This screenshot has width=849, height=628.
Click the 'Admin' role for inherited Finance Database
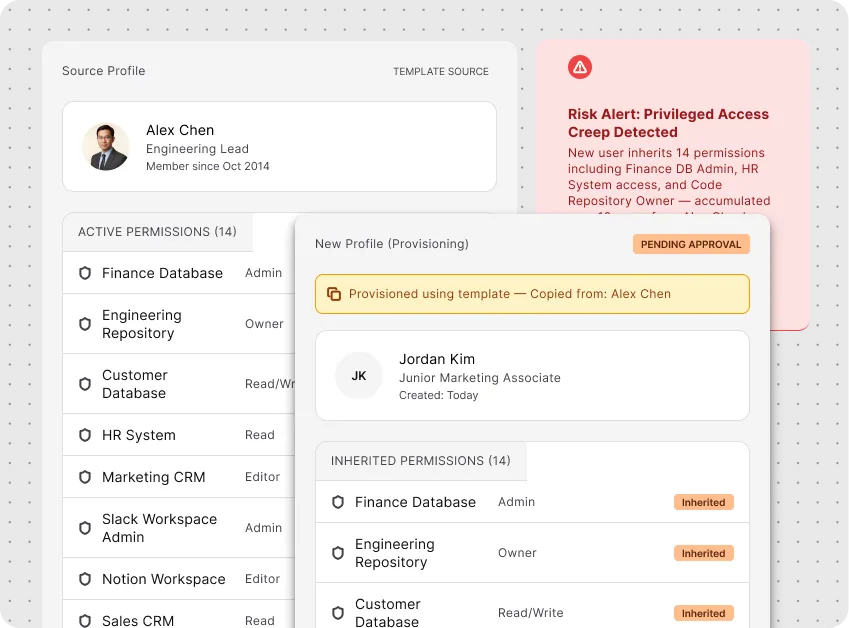coord(517,502)
